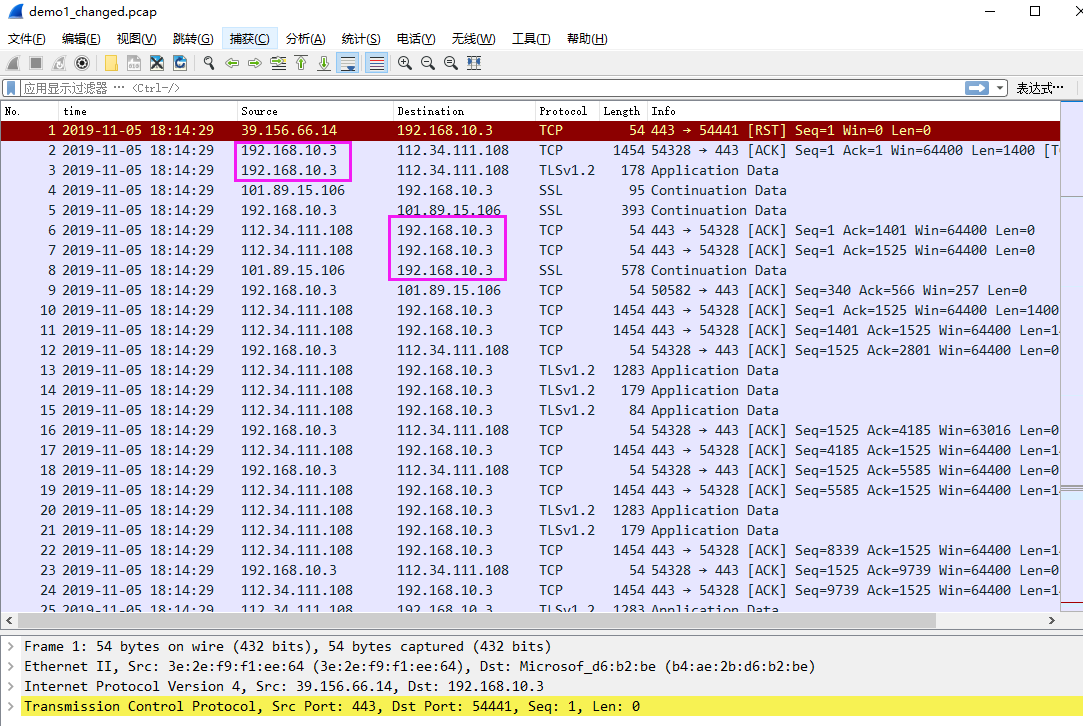The height and width of the screenshot is (726, 1083).
Task: Click the packet list horizontal scrollbar thumb
Action: pos(477,620)
